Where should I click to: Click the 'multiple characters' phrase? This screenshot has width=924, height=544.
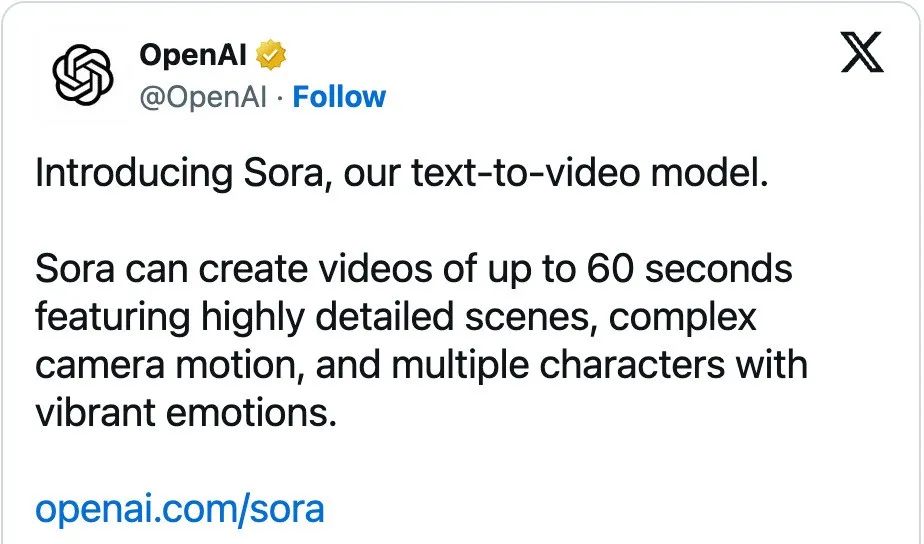558,365
